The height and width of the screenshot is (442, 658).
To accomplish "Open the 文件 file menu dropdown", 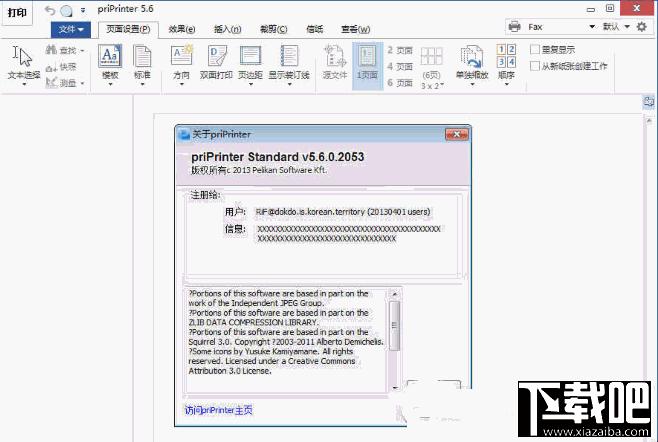I will click(70, 29).
